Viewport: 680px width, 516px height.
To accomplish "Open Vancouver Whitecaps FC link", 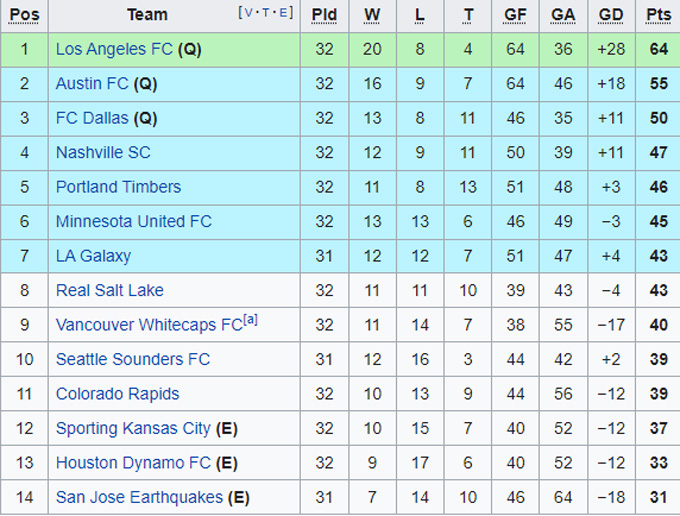I will (149, 325).
